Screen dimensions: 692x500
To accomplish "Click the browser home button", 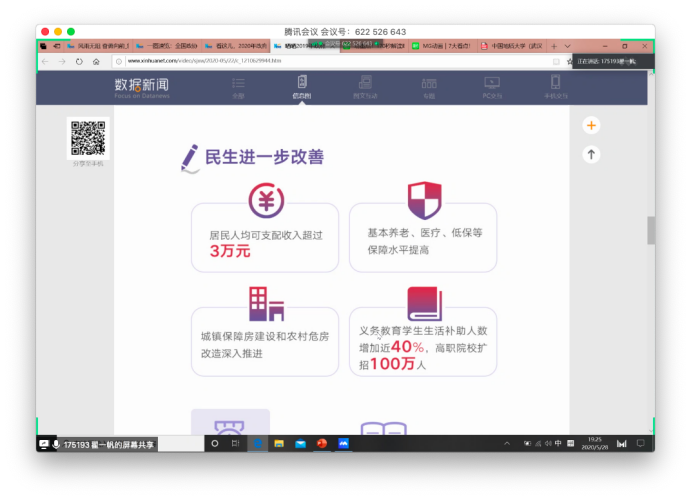I will (96, 61).
